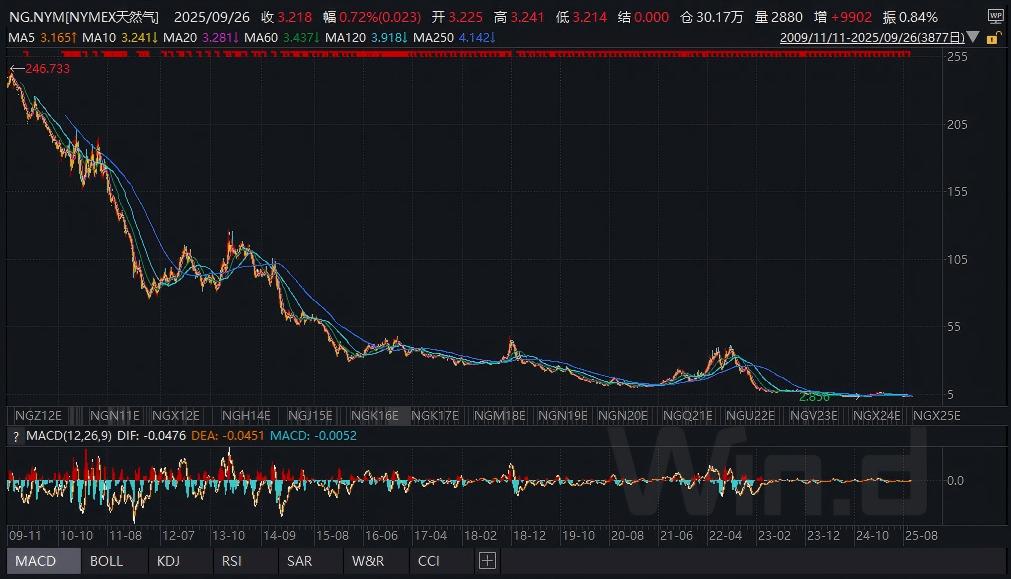This screenshot has width=1011, height=579.
Task: Select the NGX25E contract marker
Action: [936, 415]
